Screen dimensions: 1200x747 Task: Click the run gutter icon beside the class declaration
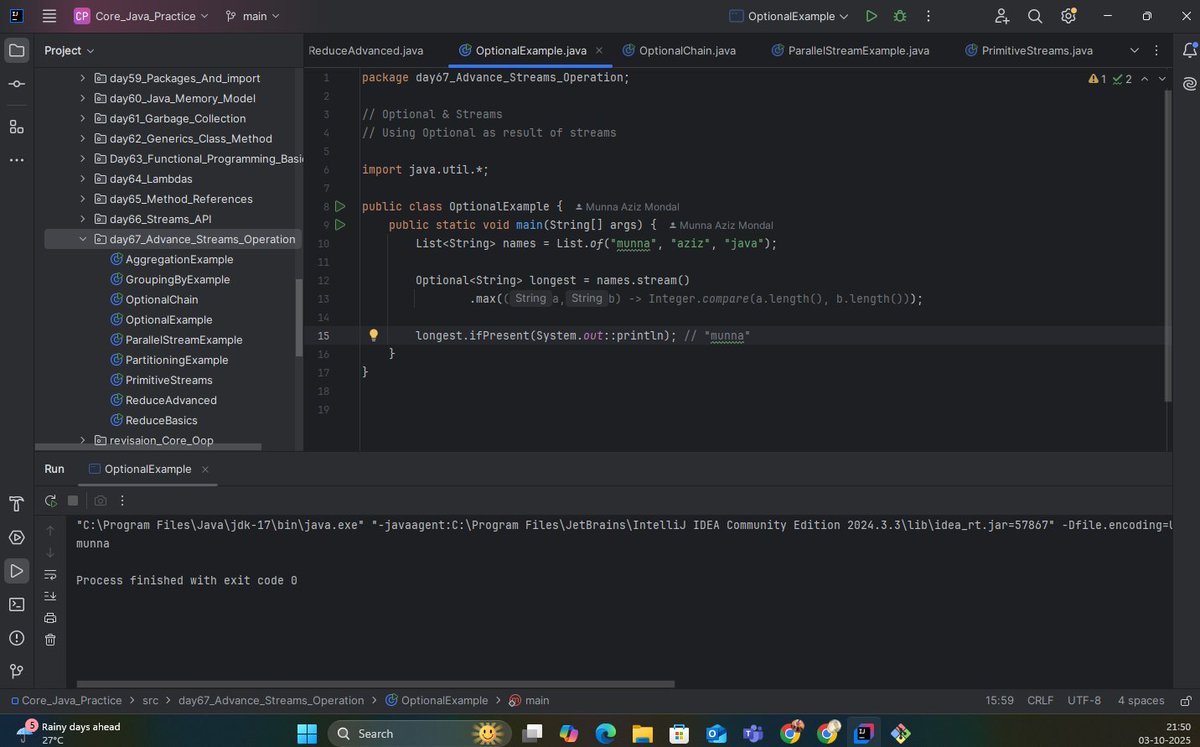[339, 206]
